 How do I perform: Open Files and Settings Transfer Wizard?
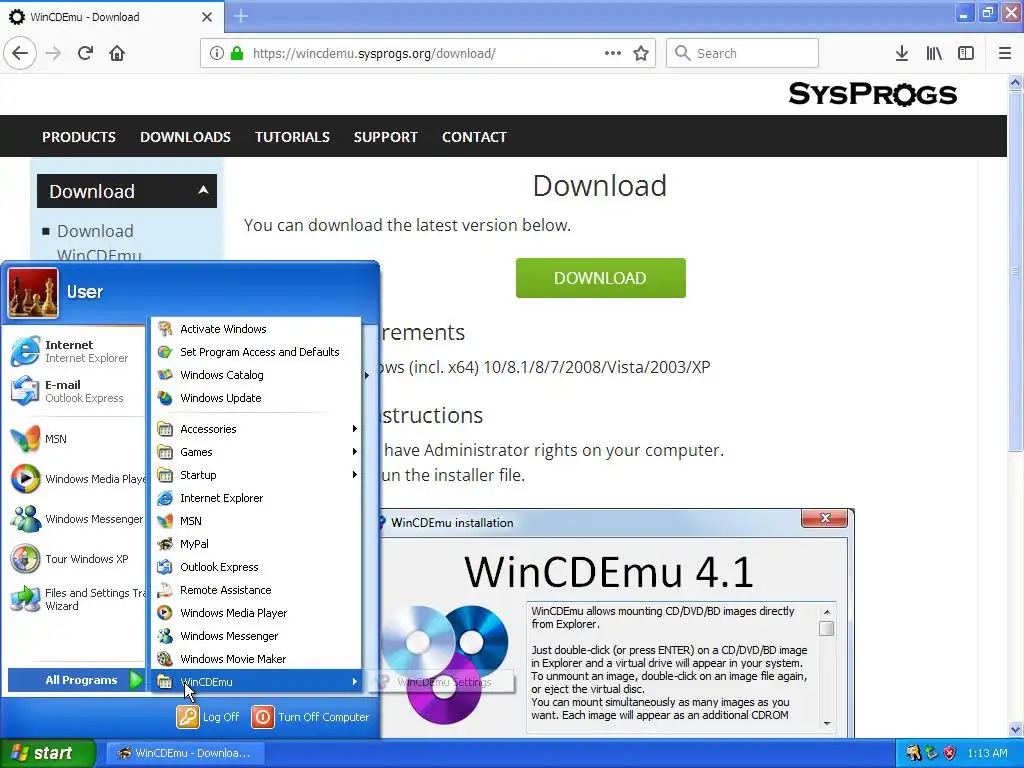(x=25, y=599)
